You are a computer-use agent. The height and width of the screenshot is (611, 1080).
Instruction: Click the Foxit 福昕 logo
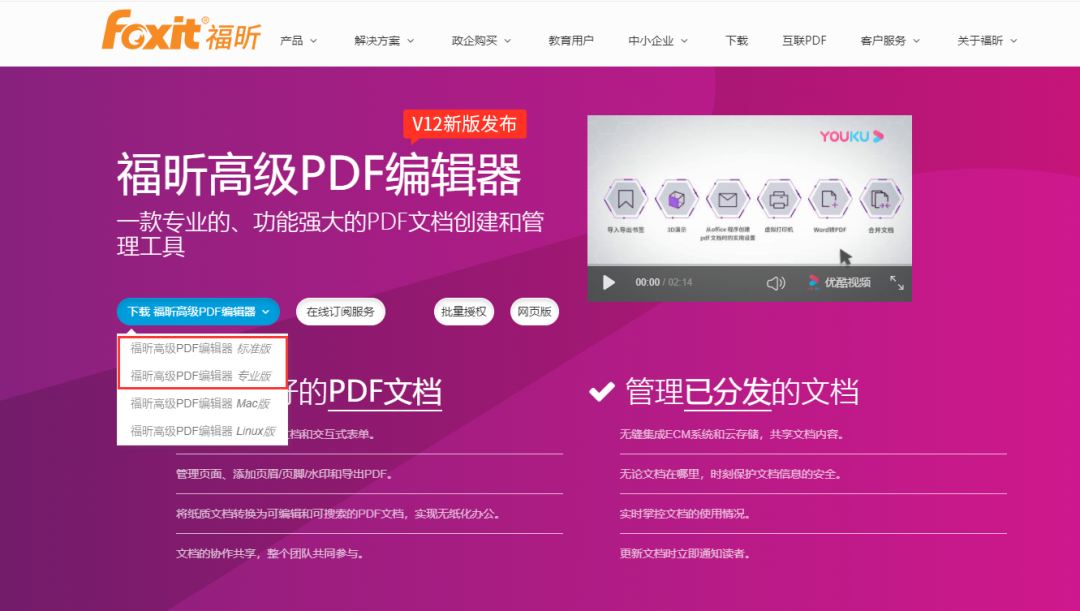181,30
